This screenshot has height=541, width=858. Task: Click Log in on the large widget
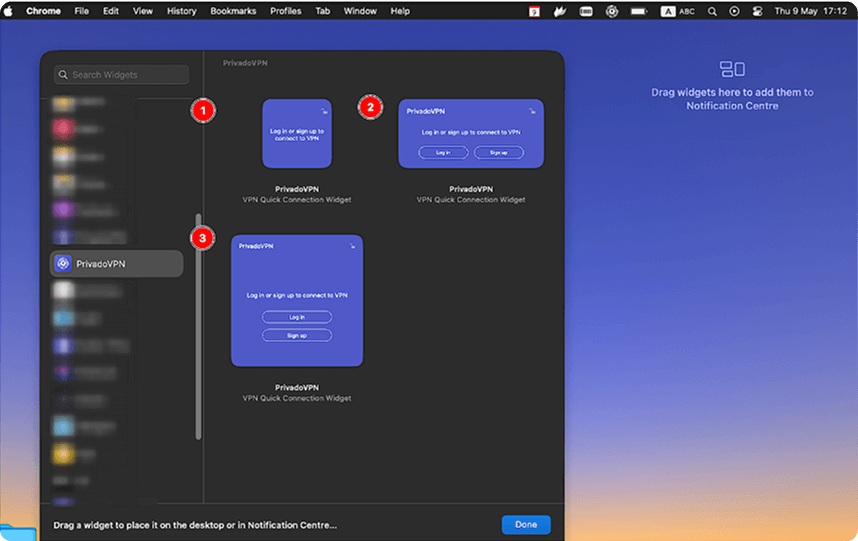[297, 317]
